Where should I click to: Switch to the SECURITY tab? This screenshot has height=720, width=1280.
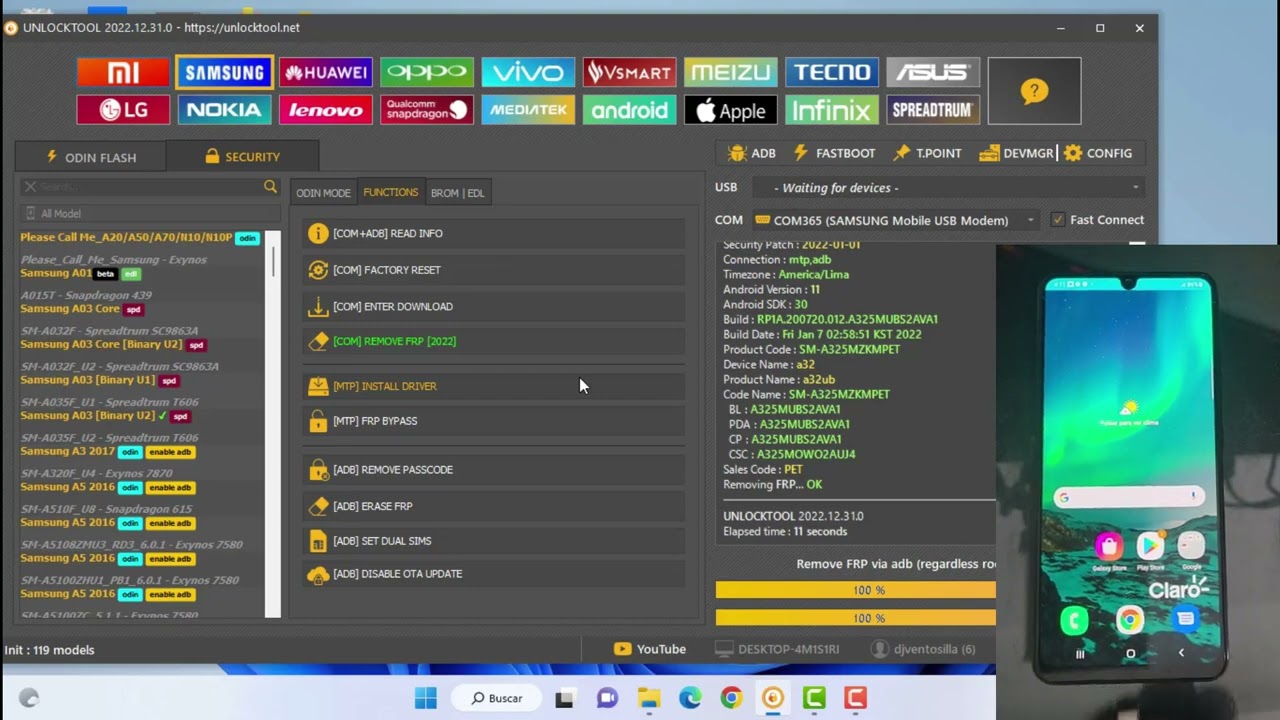tap(242, 156)
